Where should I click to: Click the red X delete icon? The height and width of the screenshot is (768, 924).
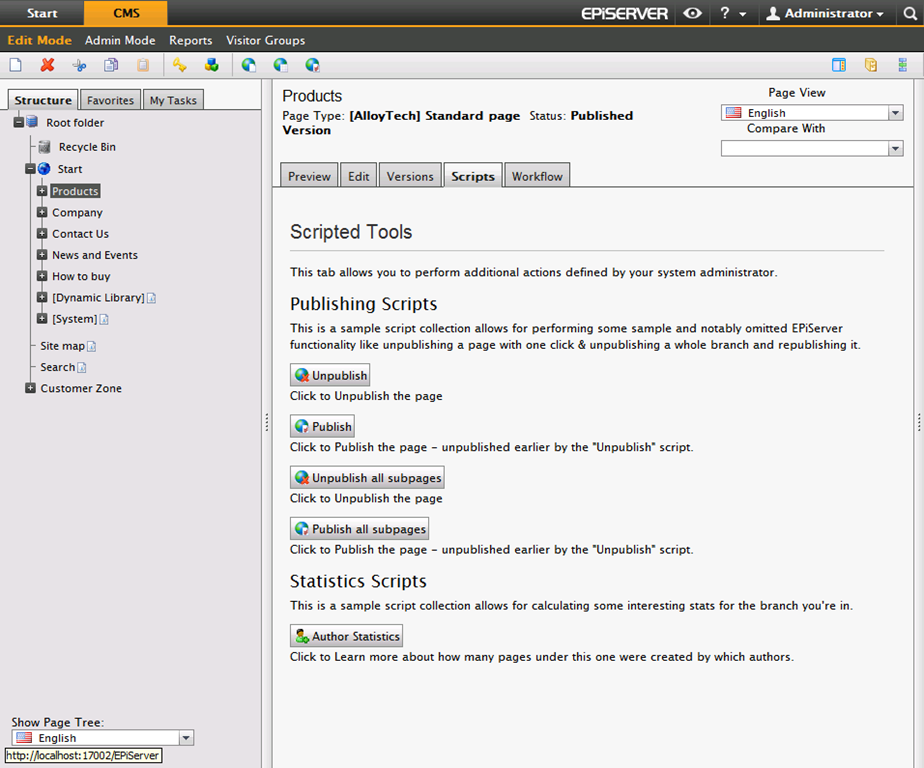47,65
